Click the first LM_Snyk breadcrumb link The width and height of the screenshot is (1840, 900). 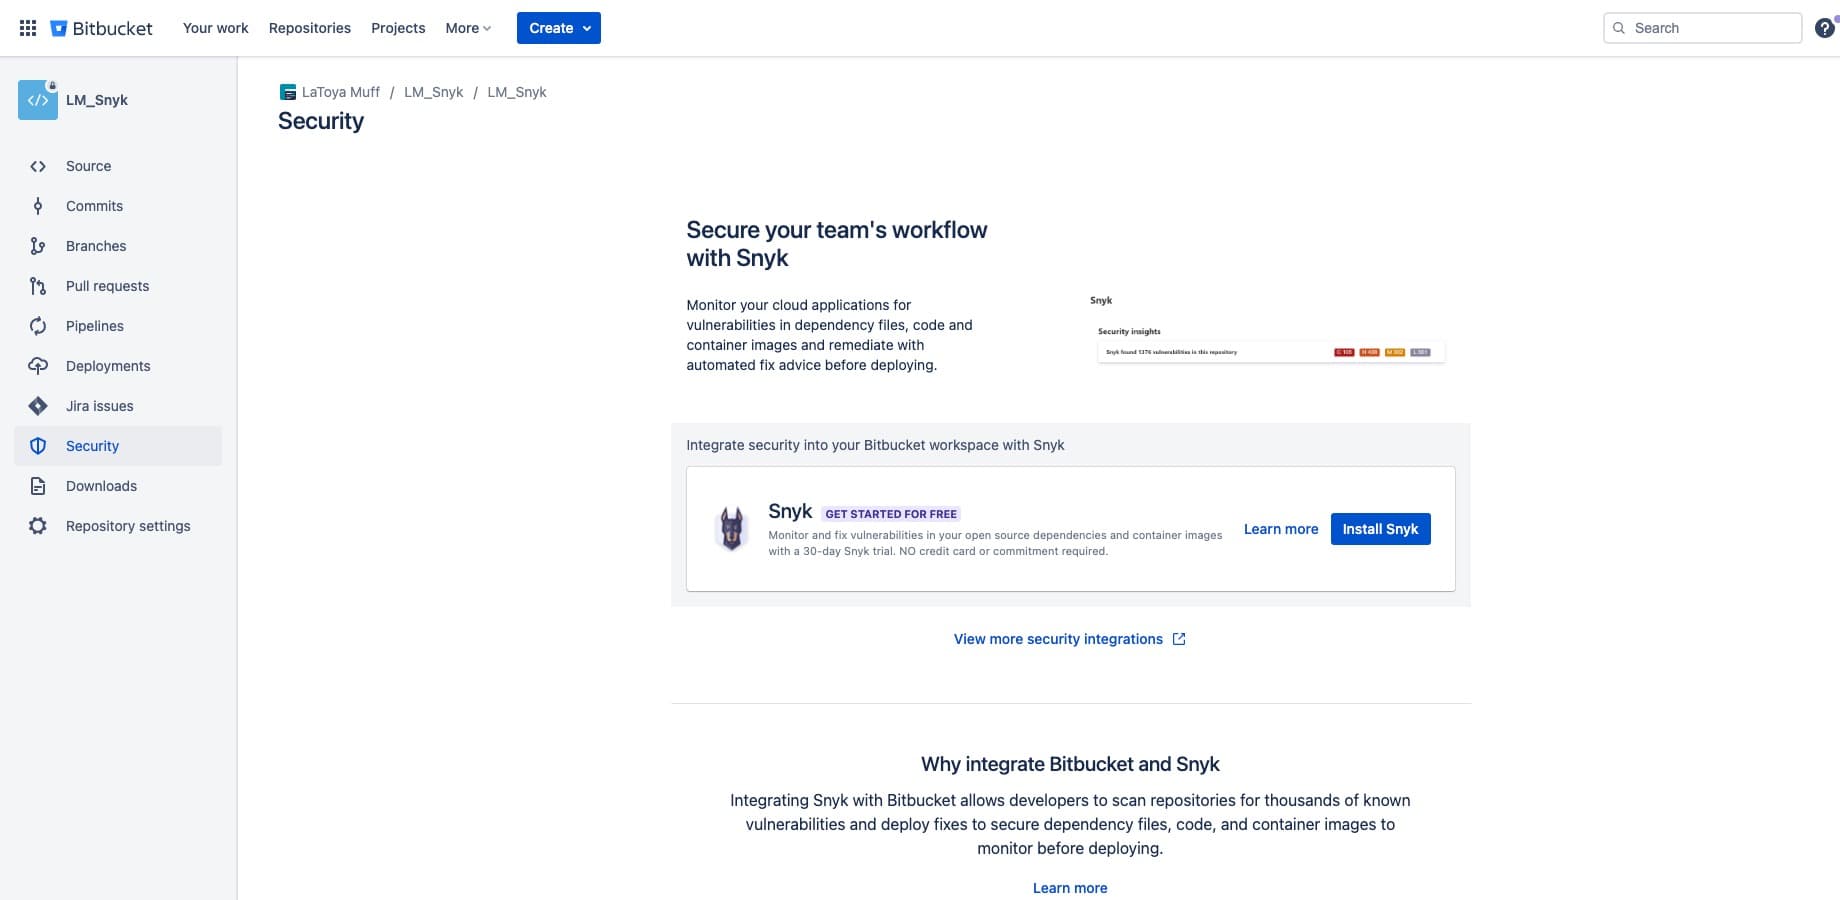tap(434, 92)
